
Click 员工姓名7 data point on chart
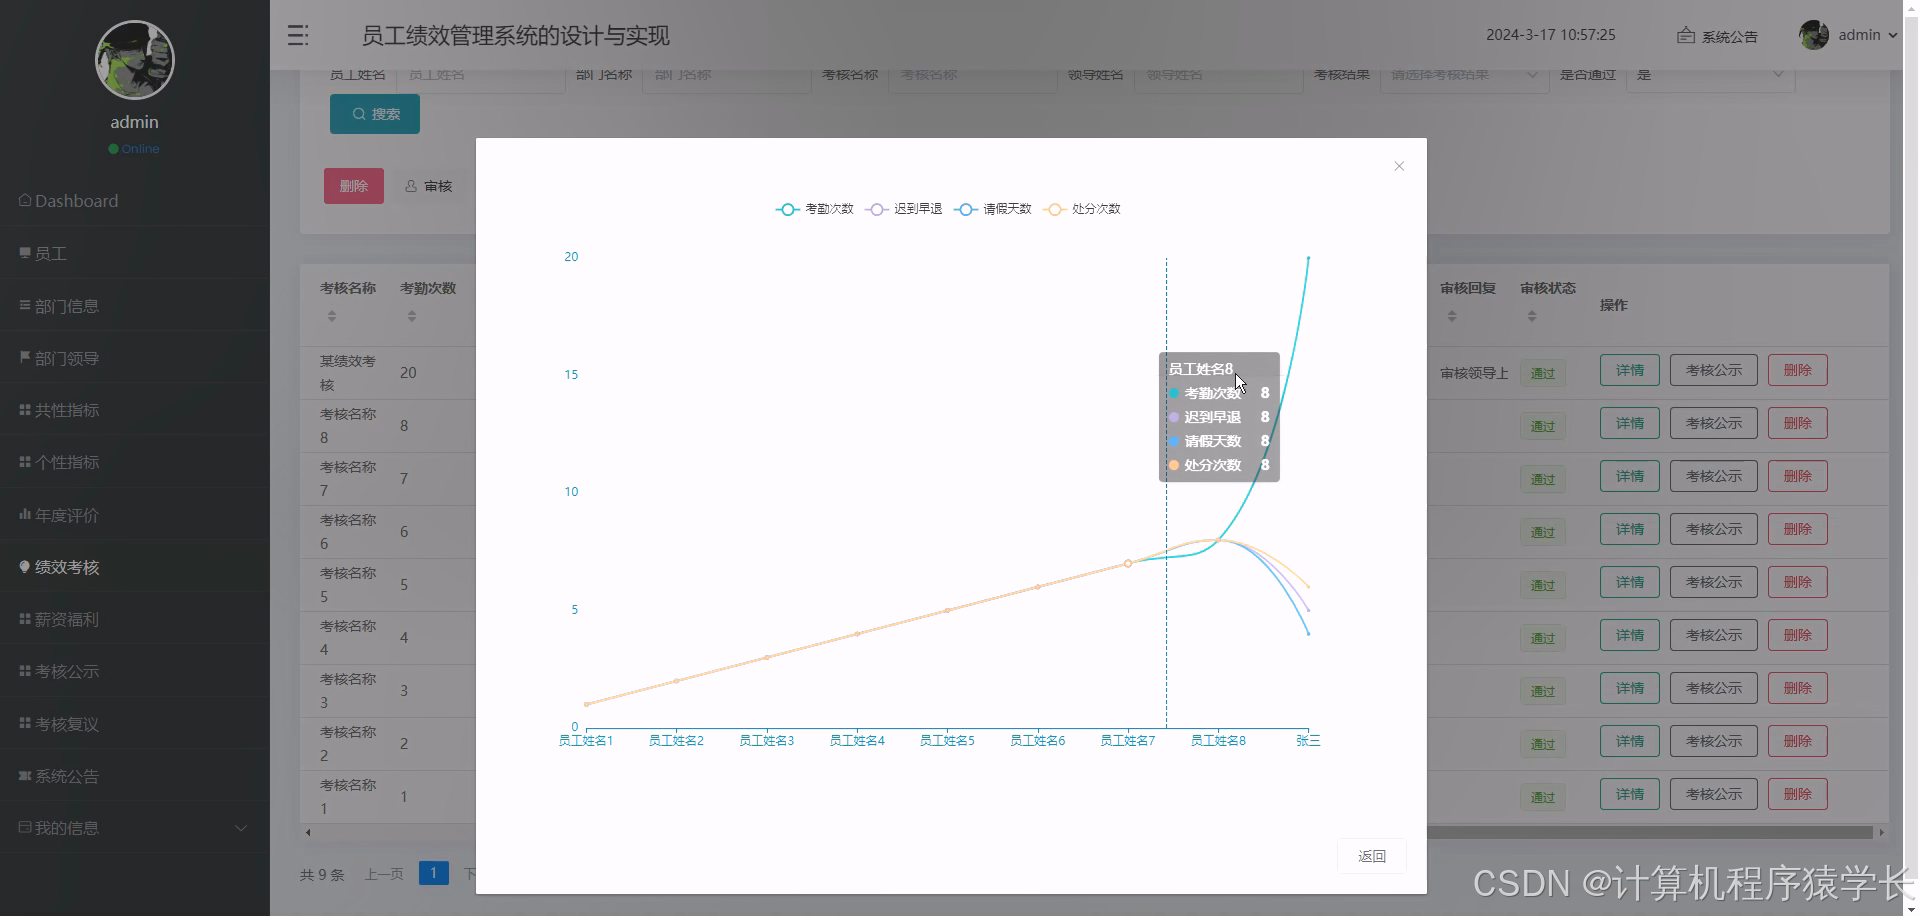point(1128,564)
